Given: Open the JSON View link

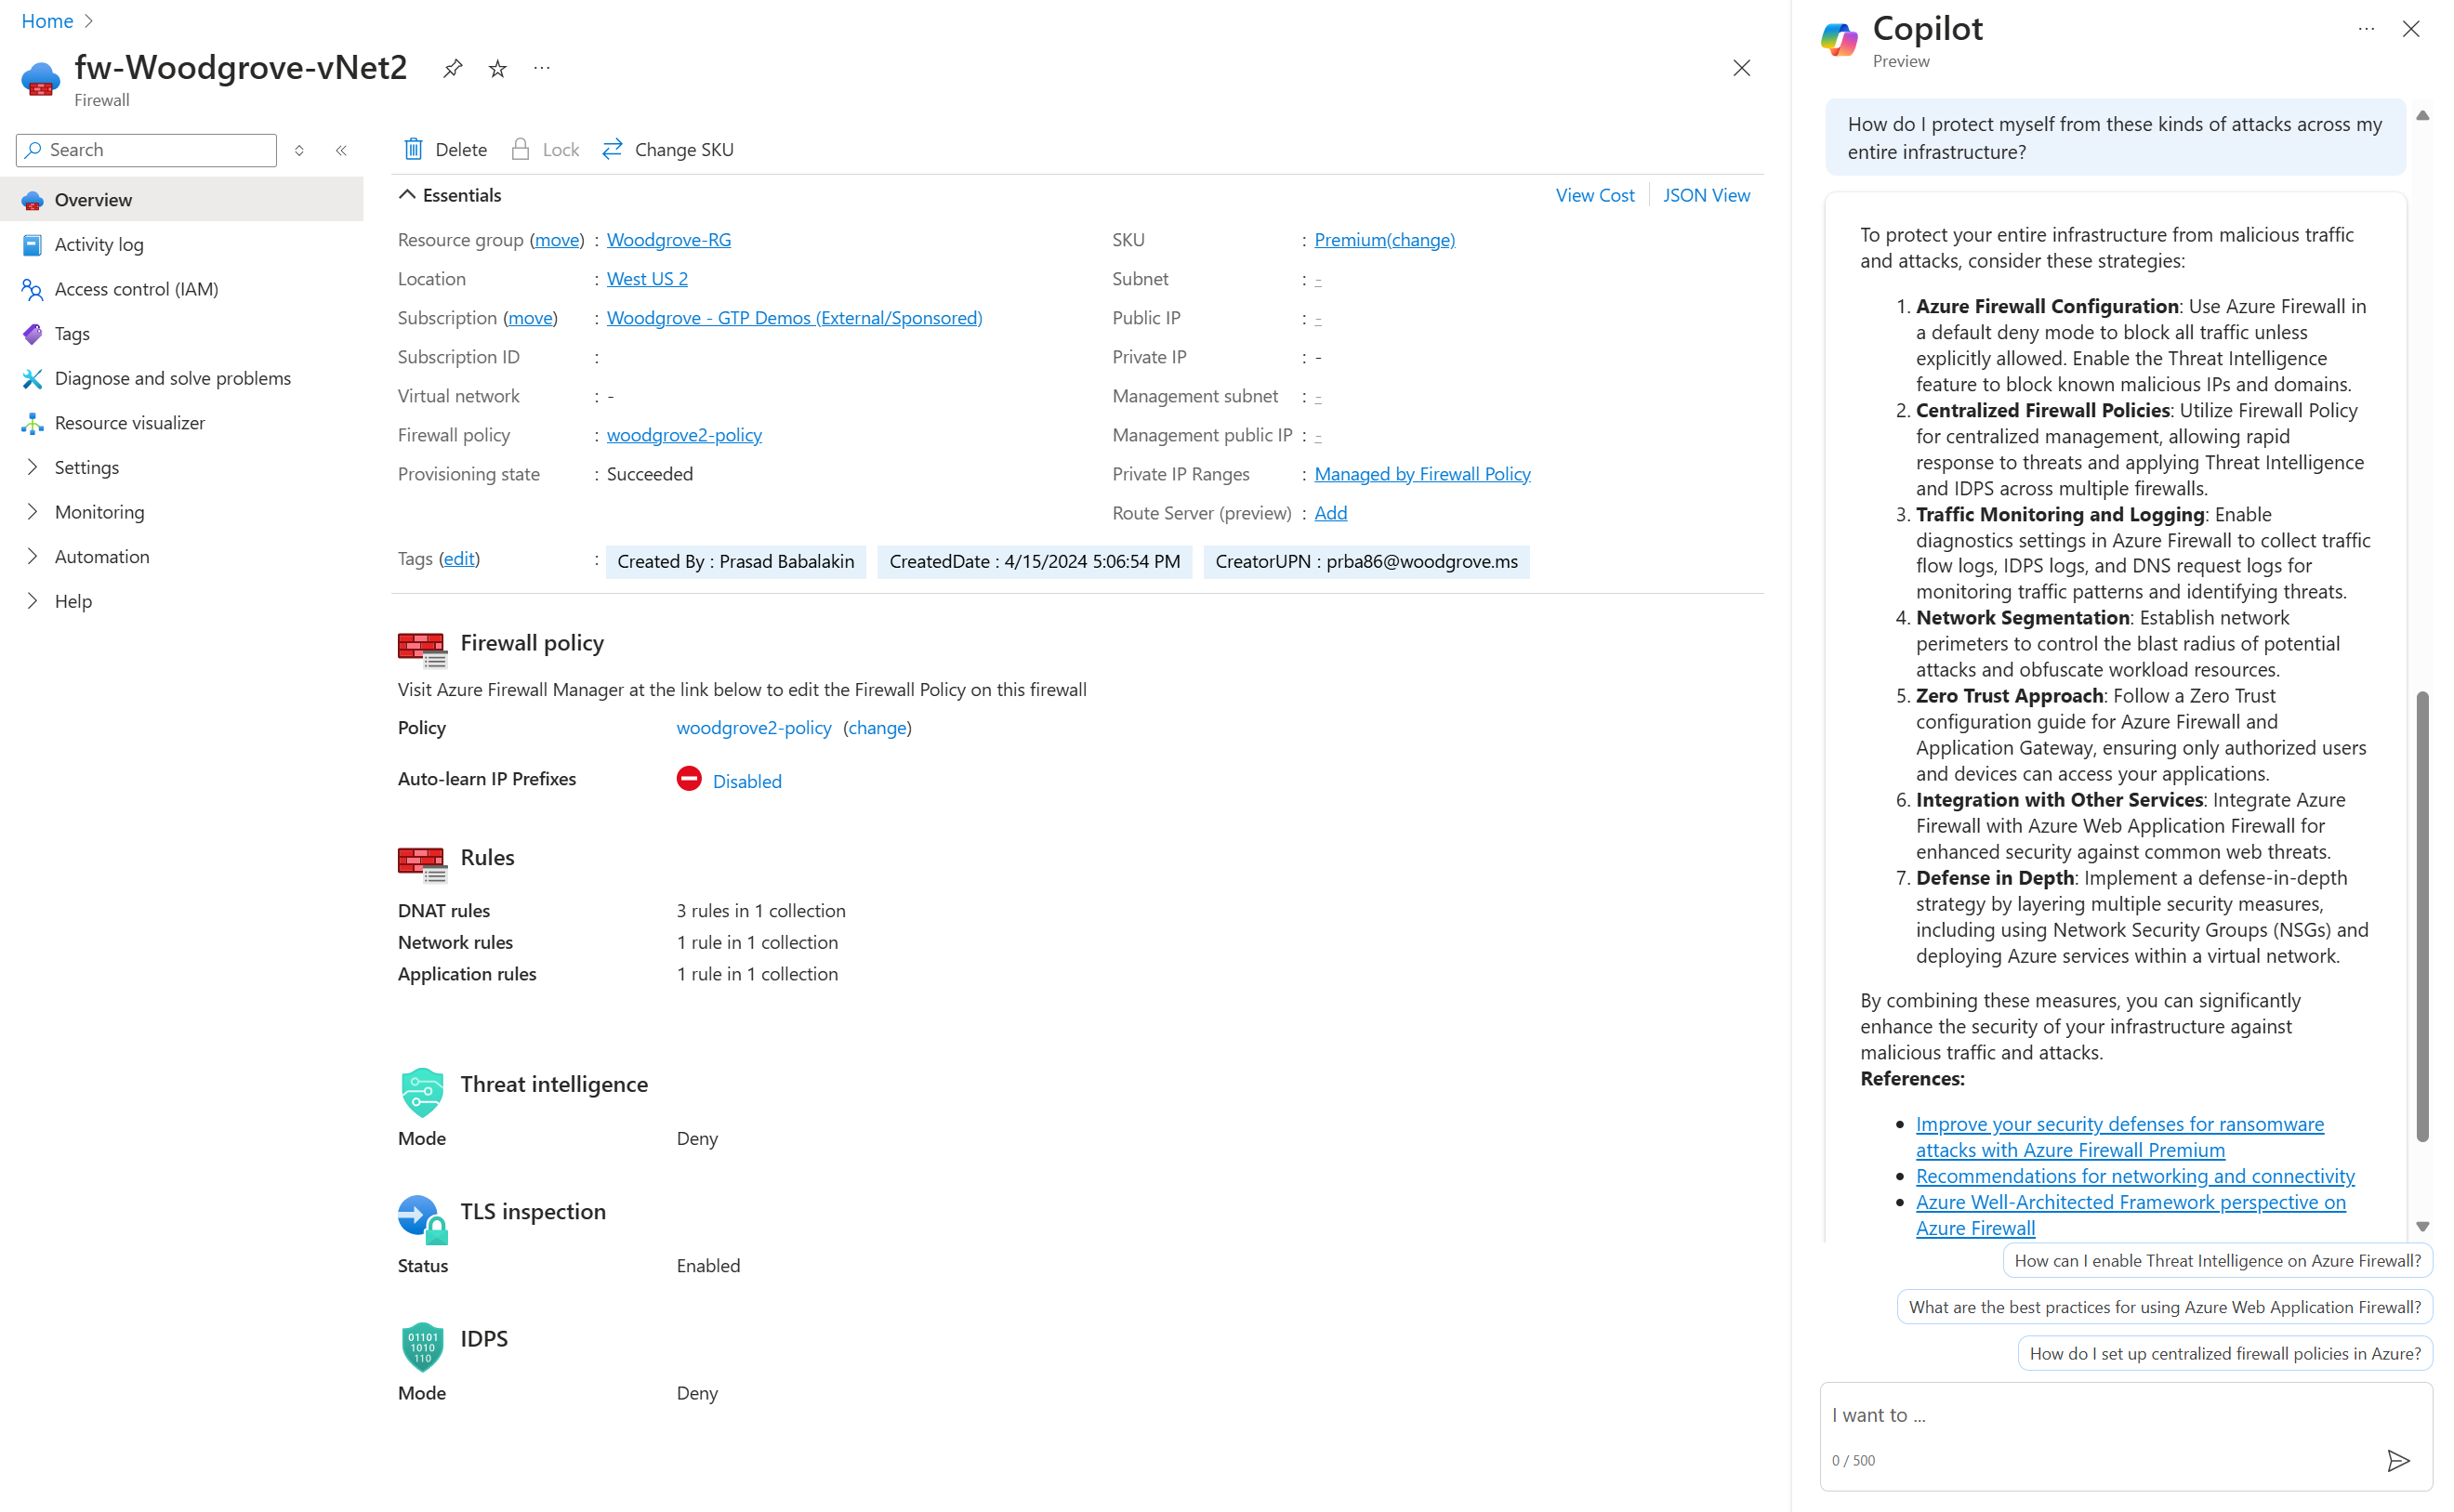Looking at the screenshot, I should click(1705, 195).
